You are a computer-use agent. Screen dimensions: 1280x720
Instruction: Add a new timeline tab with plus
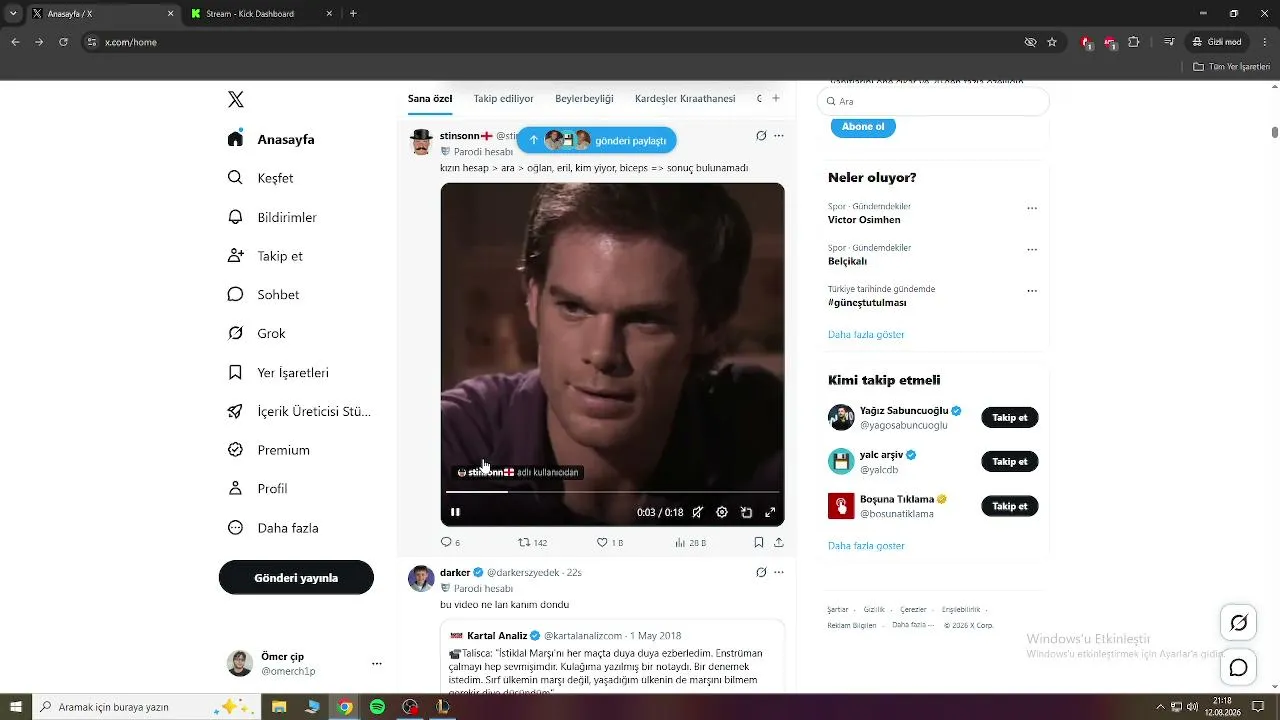[x=776, y=98]
